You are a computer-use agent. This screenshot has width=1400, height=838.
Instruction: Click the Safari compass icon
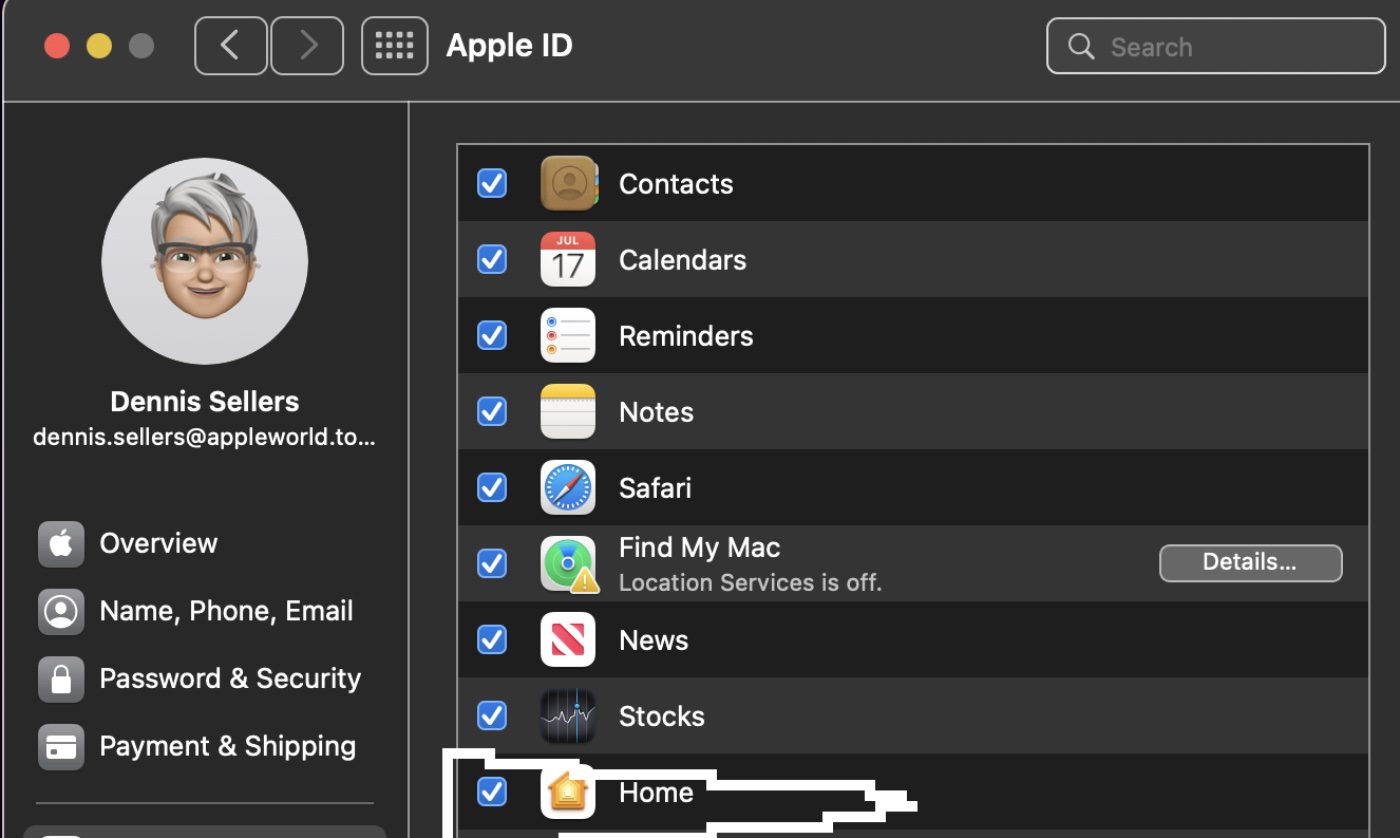(x=568, y=487)
